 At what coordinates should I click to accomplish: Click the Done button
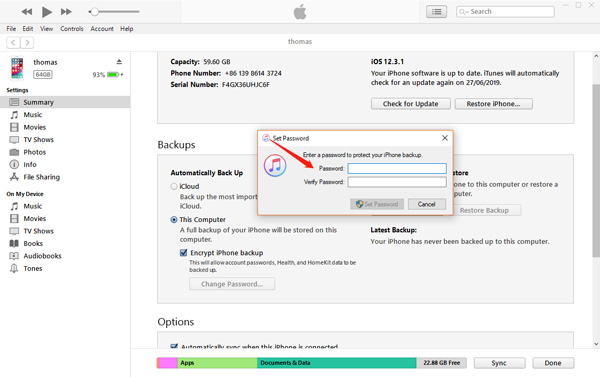[553, 363]
